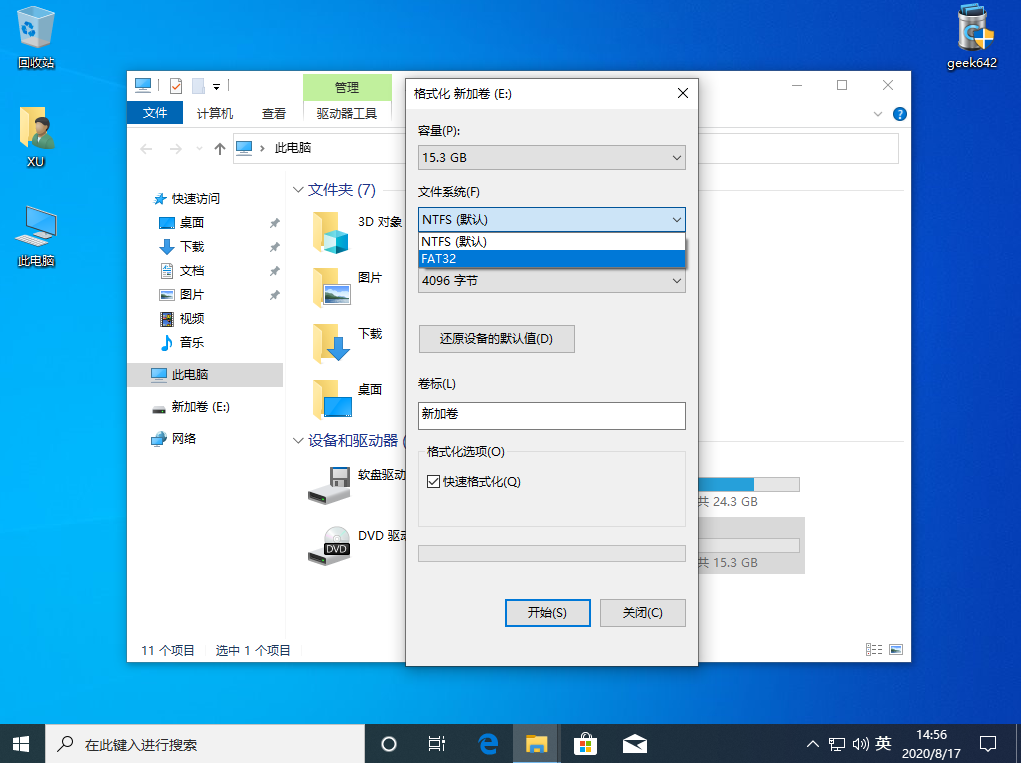
Task: Open the 图片 folder in file list
Action: 346,287
